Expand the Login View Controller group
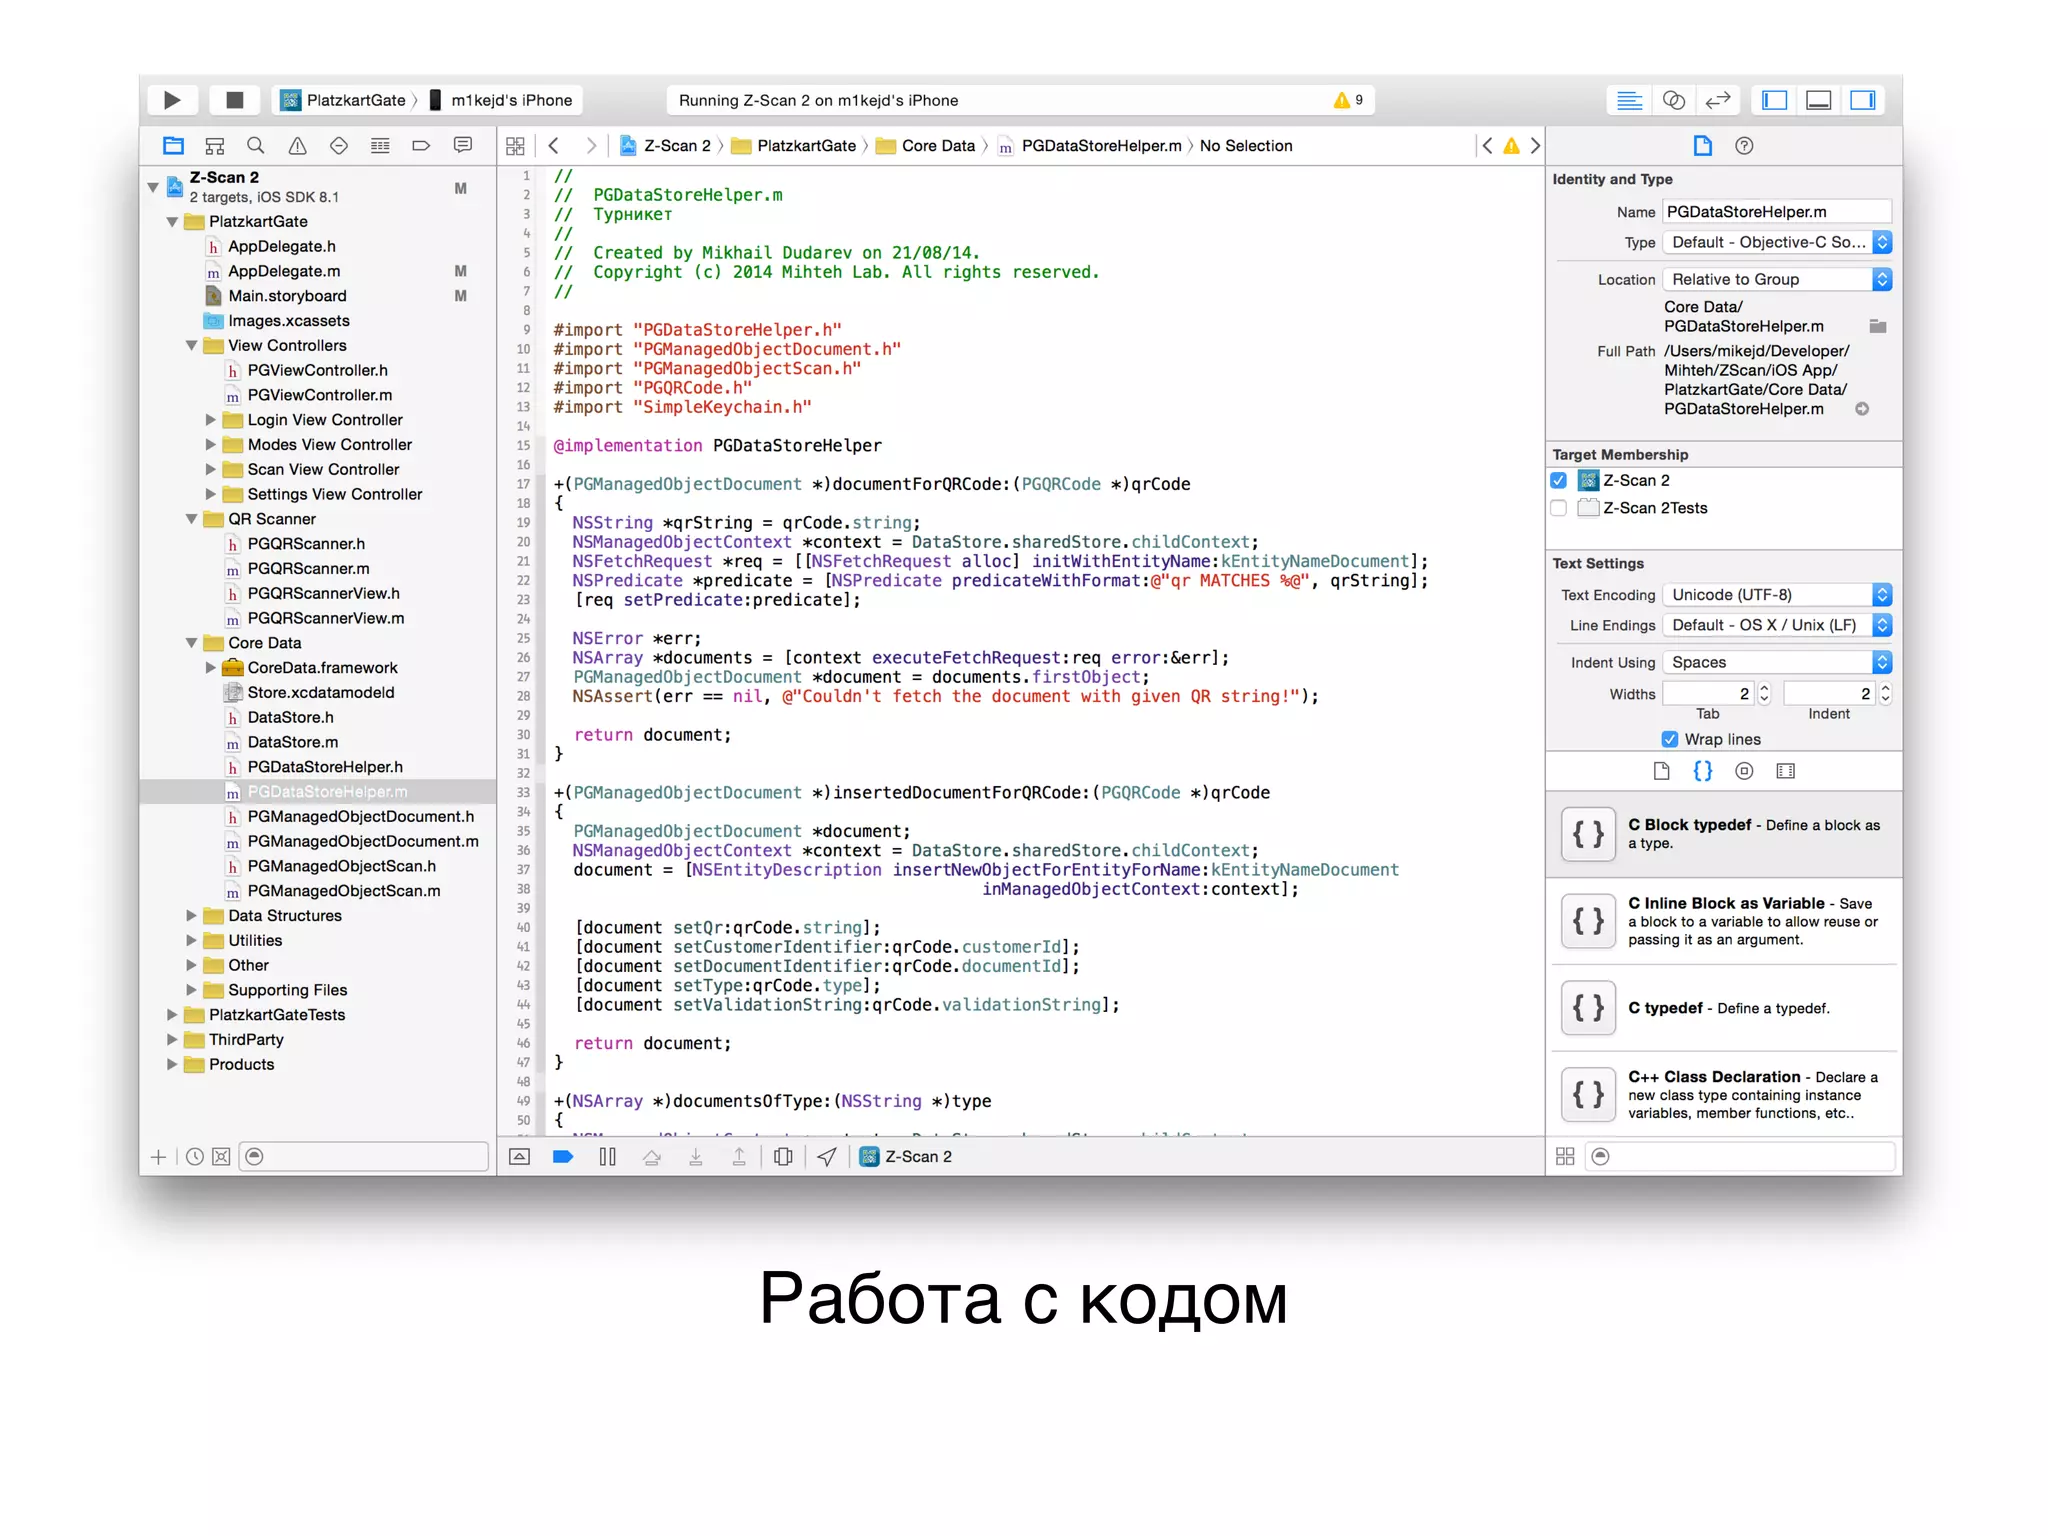 tap(211, 420)
